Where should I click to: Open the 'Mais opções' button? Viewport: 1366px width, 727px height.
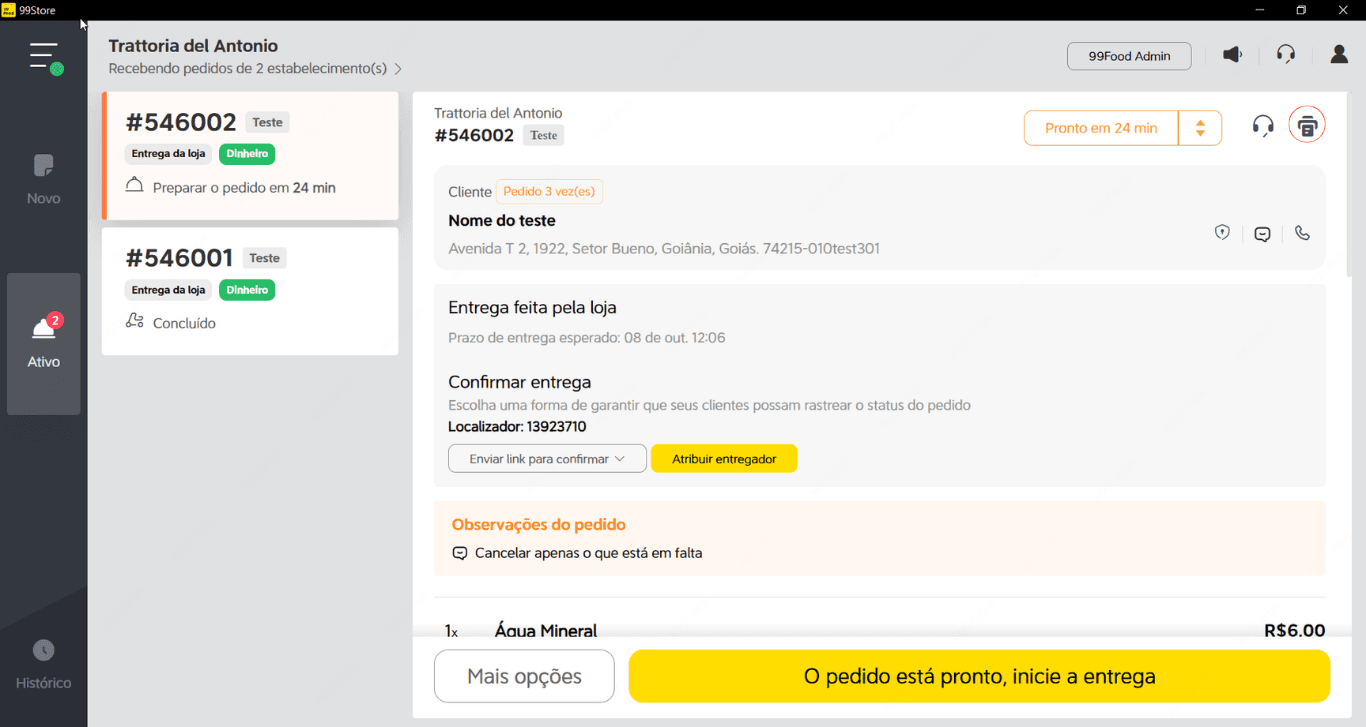(524, 677)
